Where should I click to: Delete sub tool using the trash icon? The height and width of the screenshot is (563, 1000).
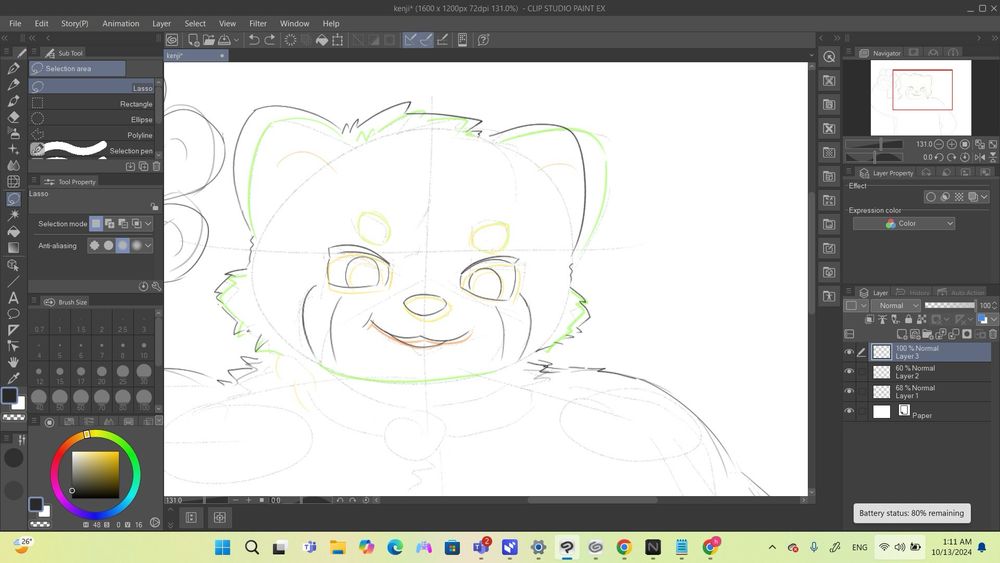[156, 166]
